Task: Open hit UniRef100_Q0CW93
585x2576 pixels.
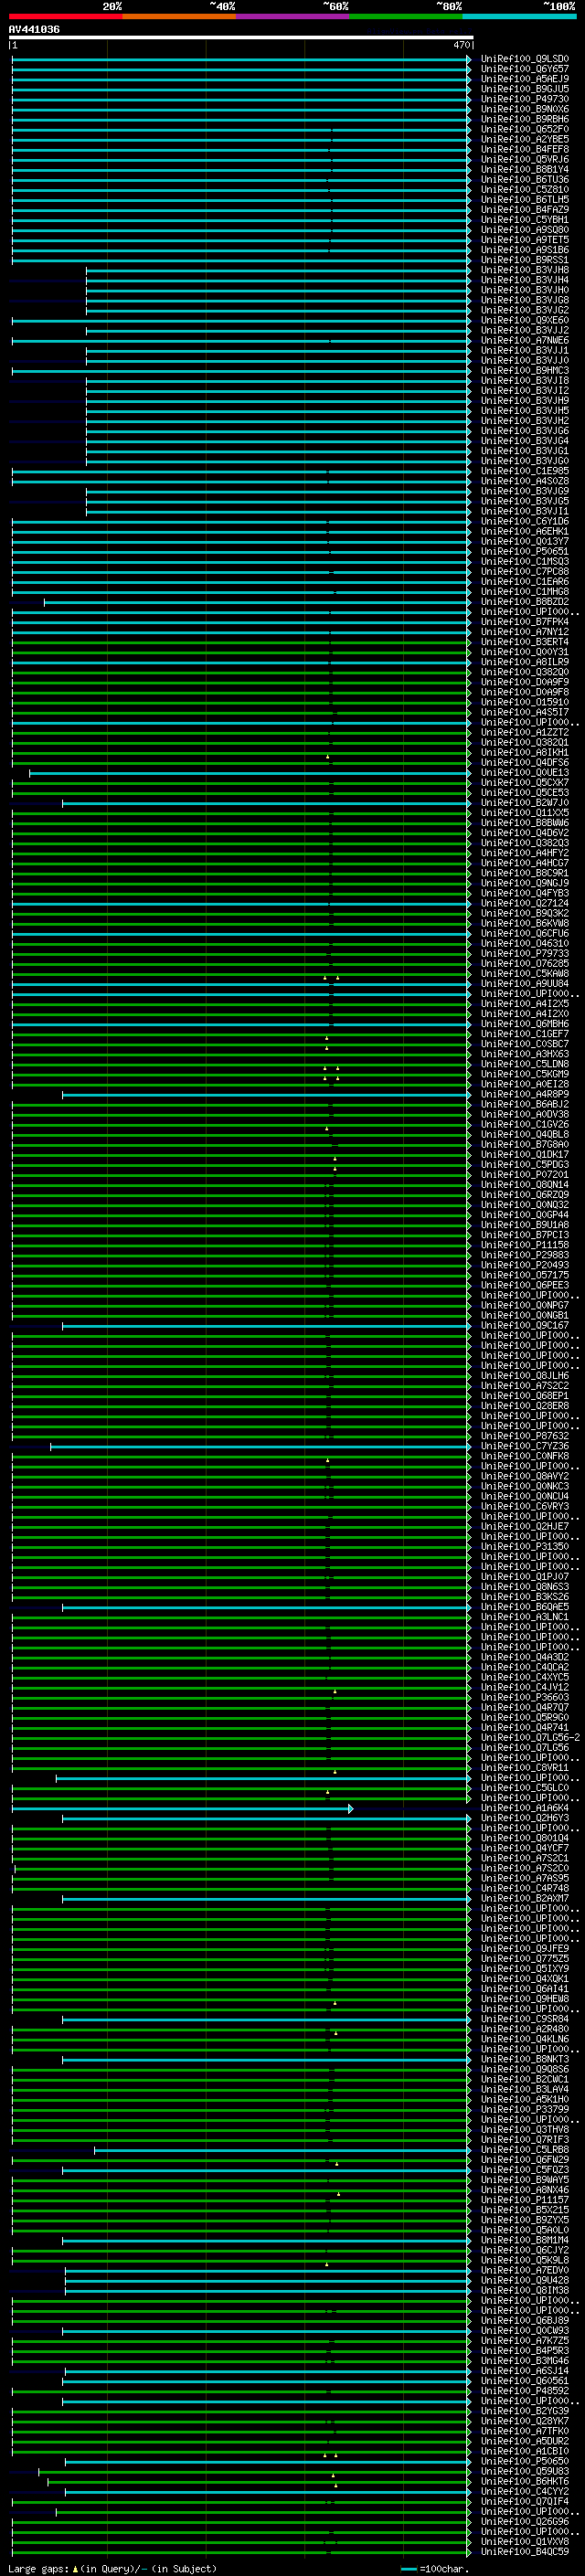Action: [x=525, y=2332]
